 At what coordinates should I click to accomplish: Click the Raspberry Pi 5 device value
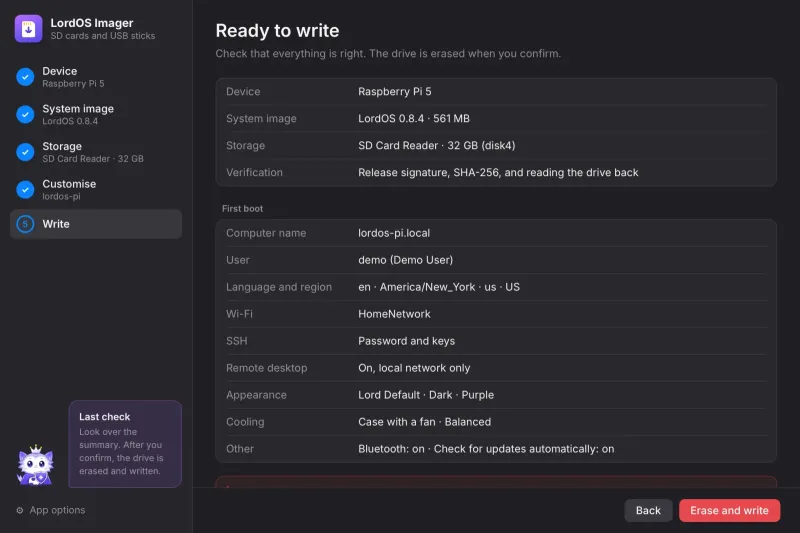[394, 92]
